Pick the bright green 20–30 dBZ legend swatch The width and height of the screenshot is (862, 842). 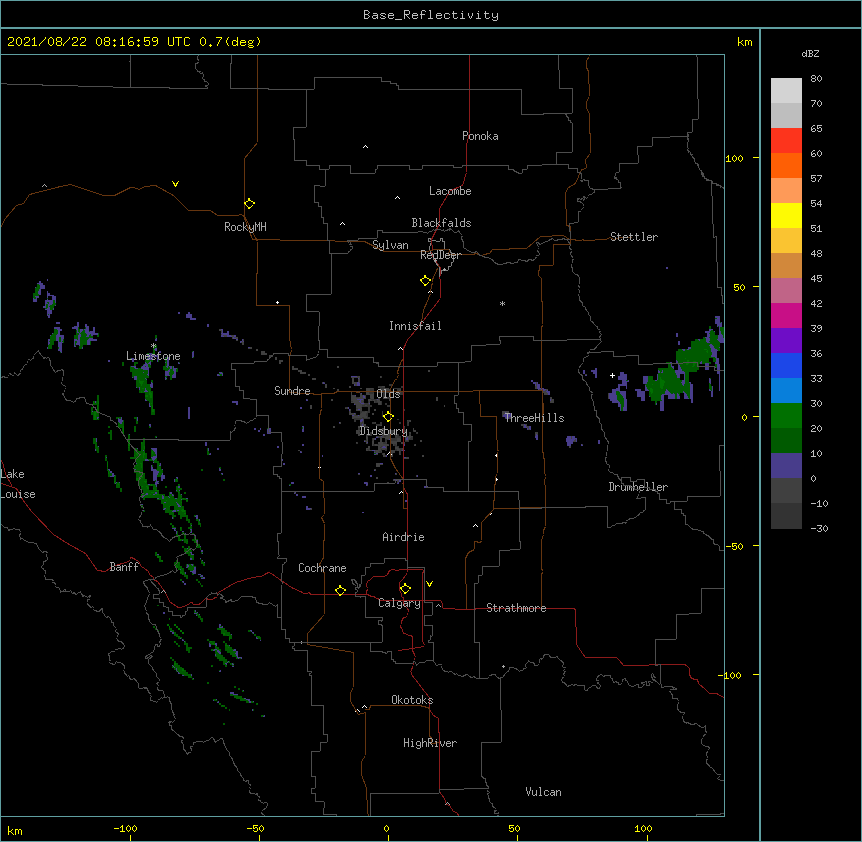786,416
